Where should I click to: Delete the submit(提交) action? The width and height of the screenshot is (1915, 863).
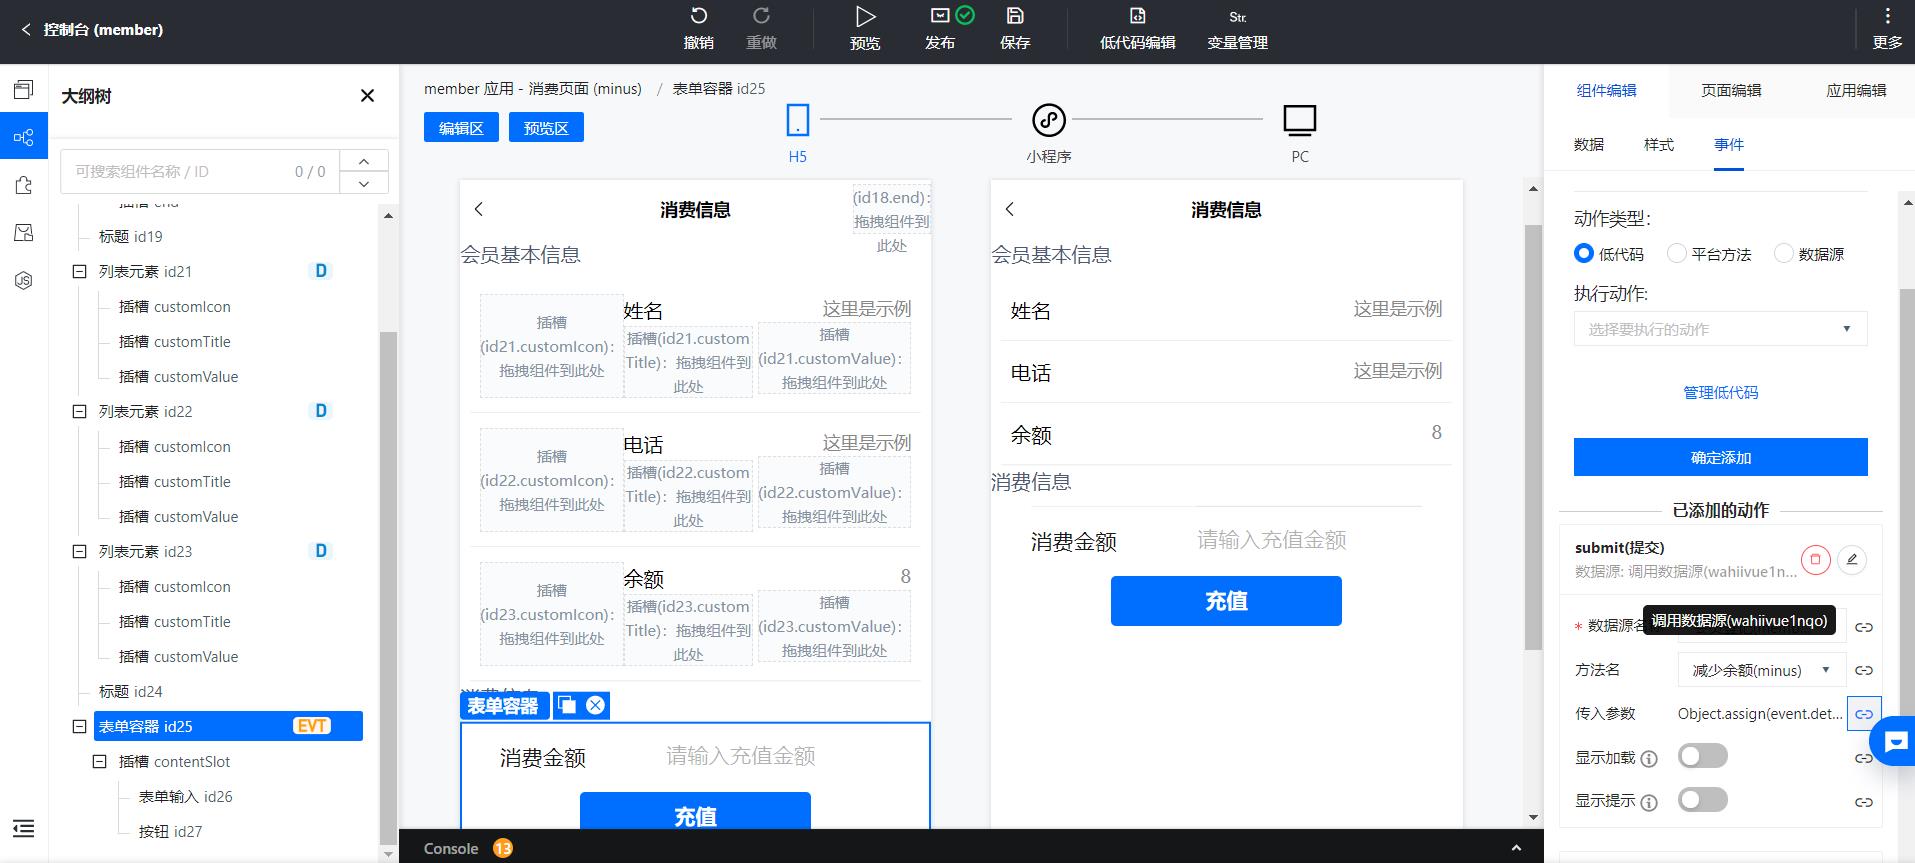click(x=1816, y=560)
